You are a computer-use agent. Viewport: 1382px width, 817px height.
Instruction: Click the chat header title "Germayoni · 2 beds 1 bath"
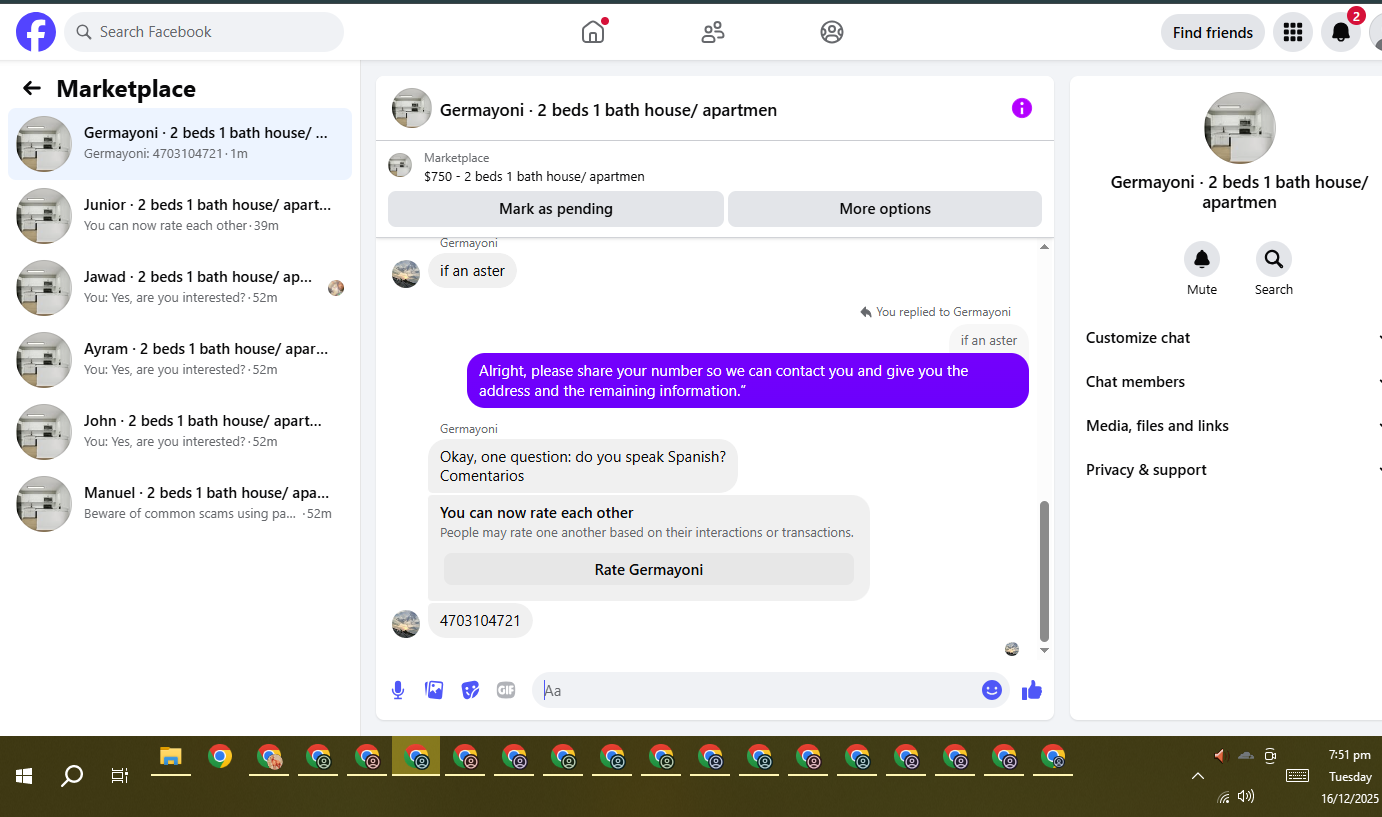tap(608, 110)
